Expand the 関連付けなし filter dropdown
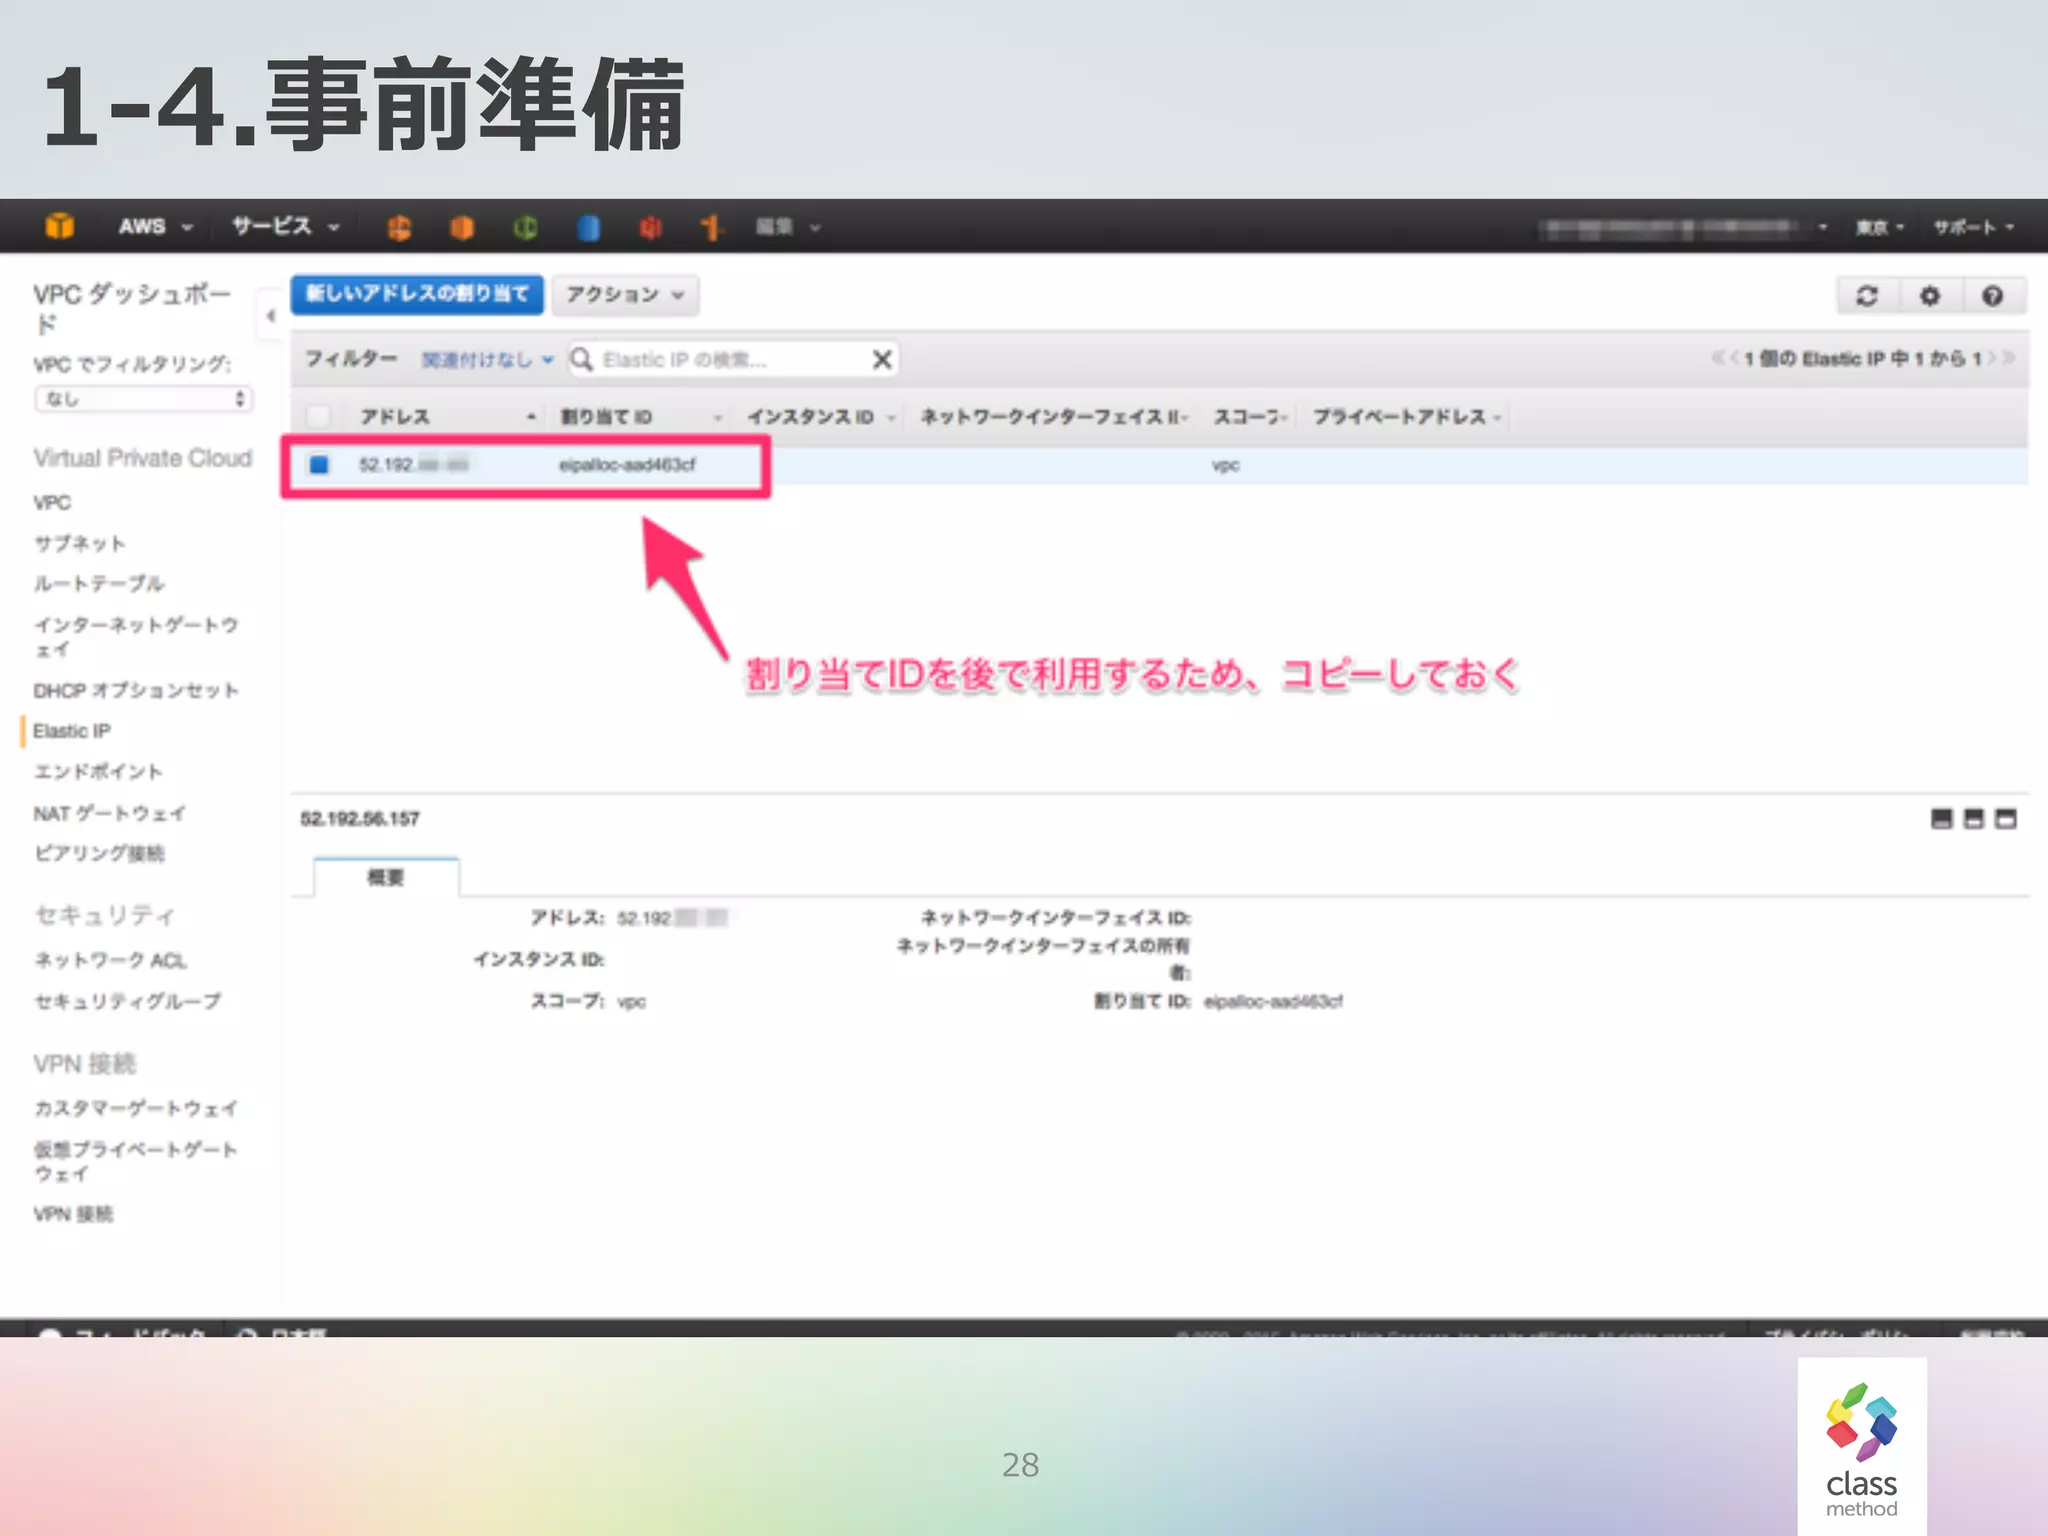Screen dimensions: 2048x1536 click(x=486, y=360)
